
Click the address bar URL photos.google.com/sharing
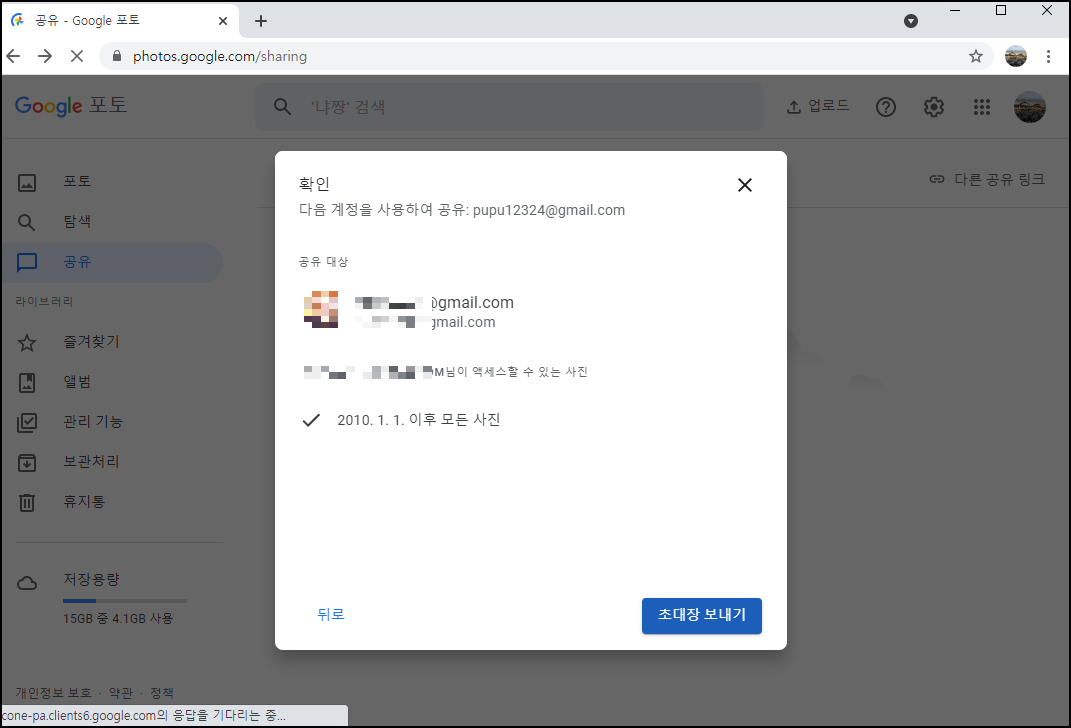219,57
